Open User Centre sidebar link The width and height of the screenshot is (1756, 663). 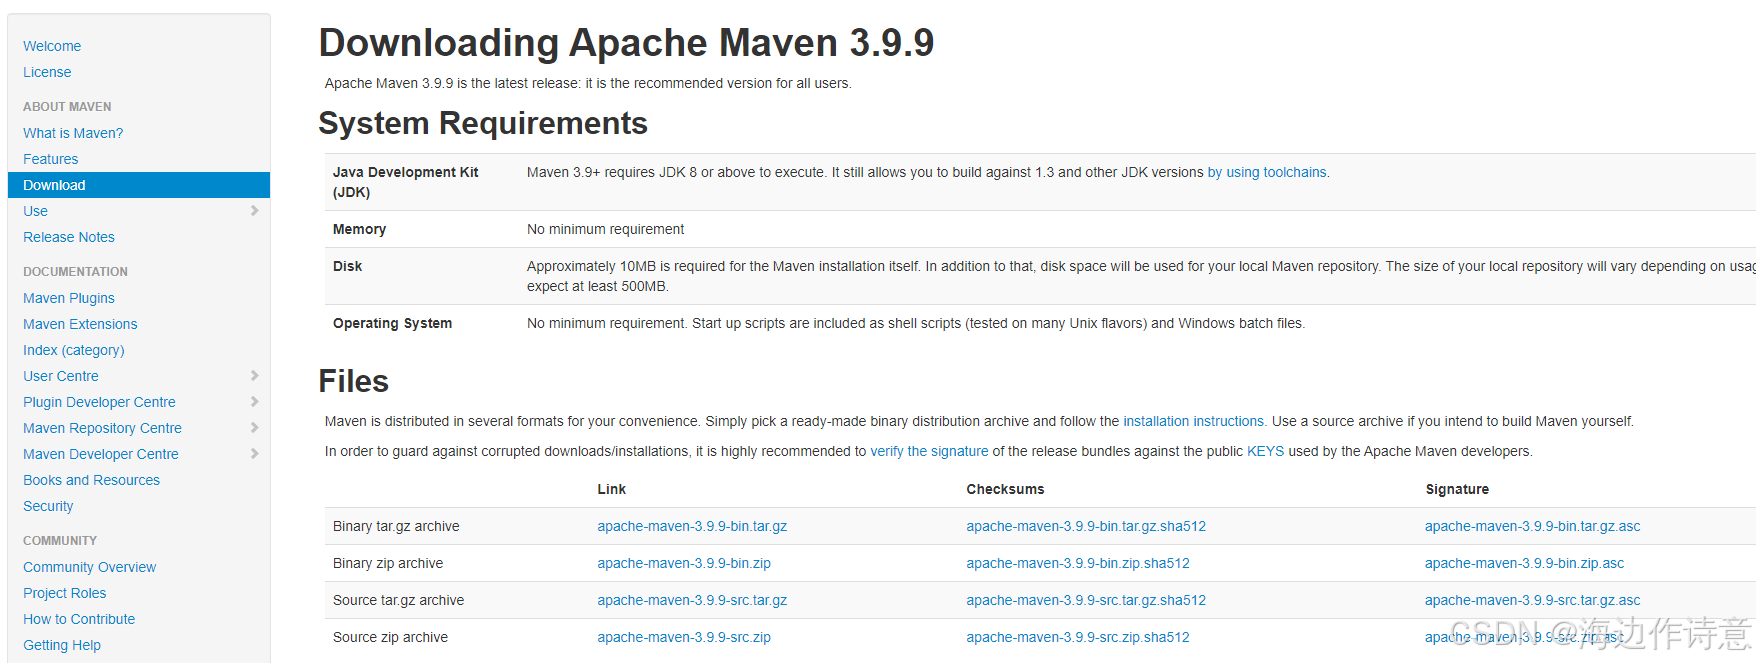61,376
